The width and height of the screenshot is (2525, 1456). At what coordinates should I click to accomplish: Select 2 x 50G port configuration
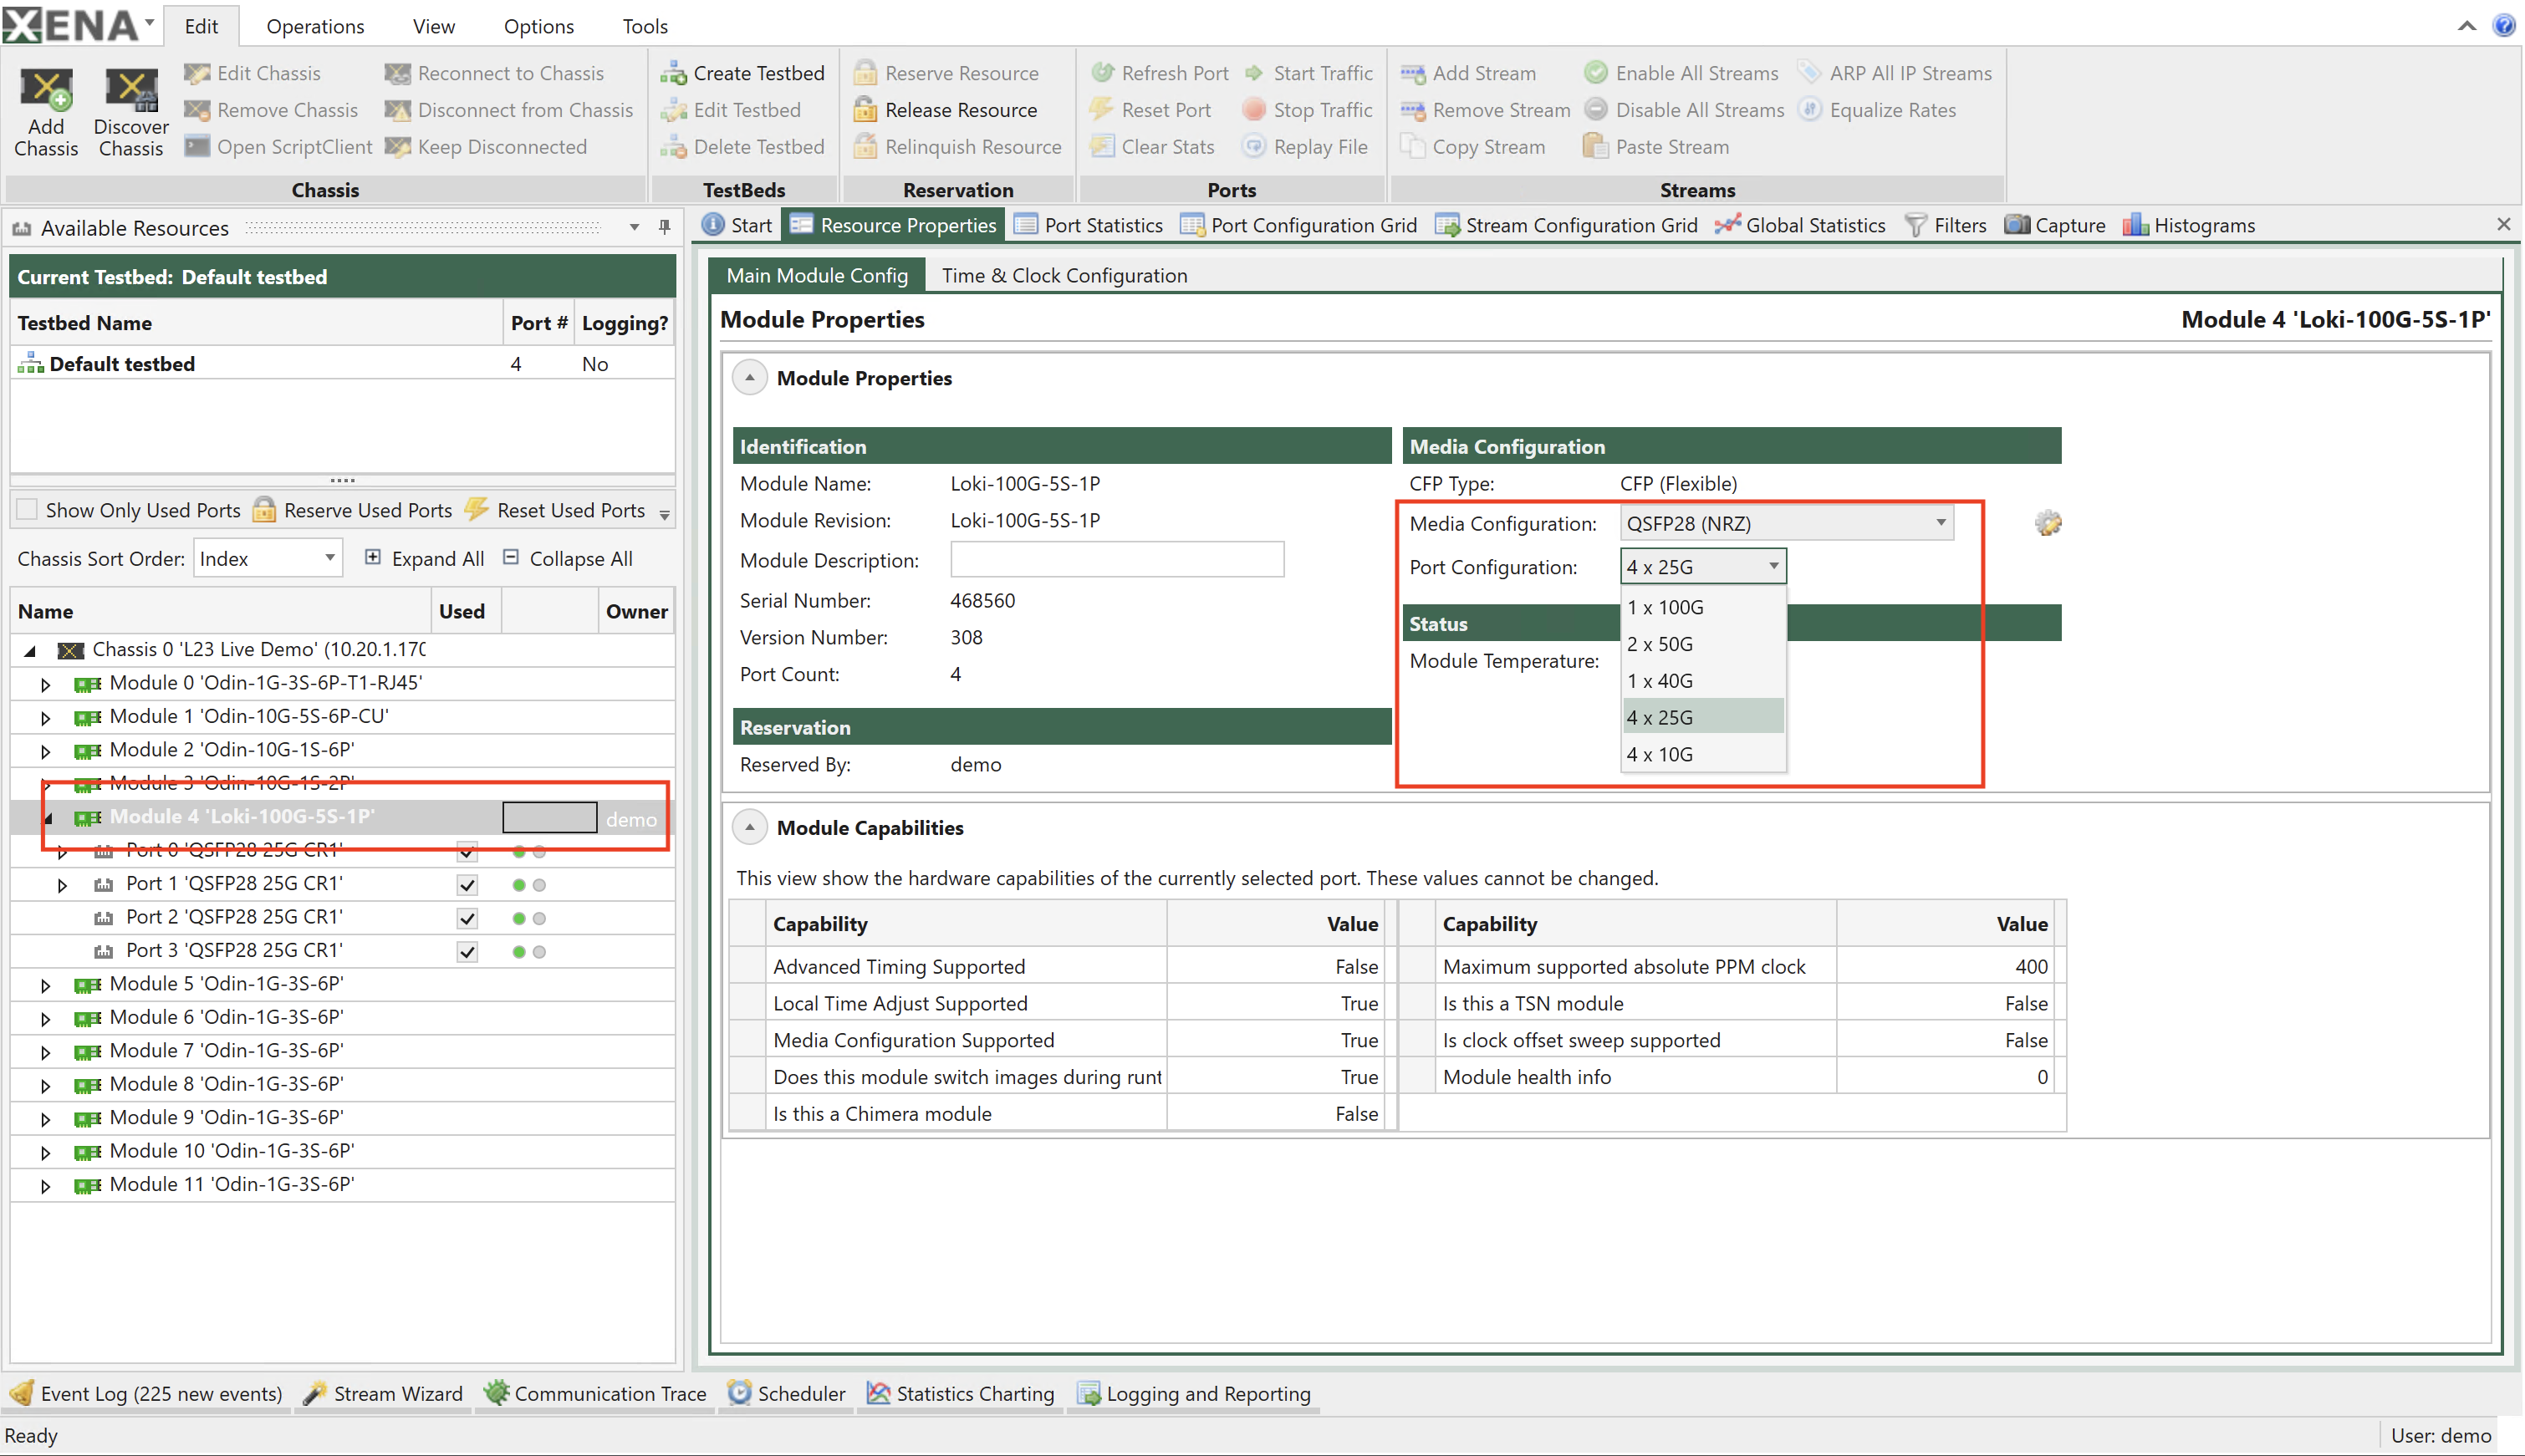click(x=1702, y=644)
